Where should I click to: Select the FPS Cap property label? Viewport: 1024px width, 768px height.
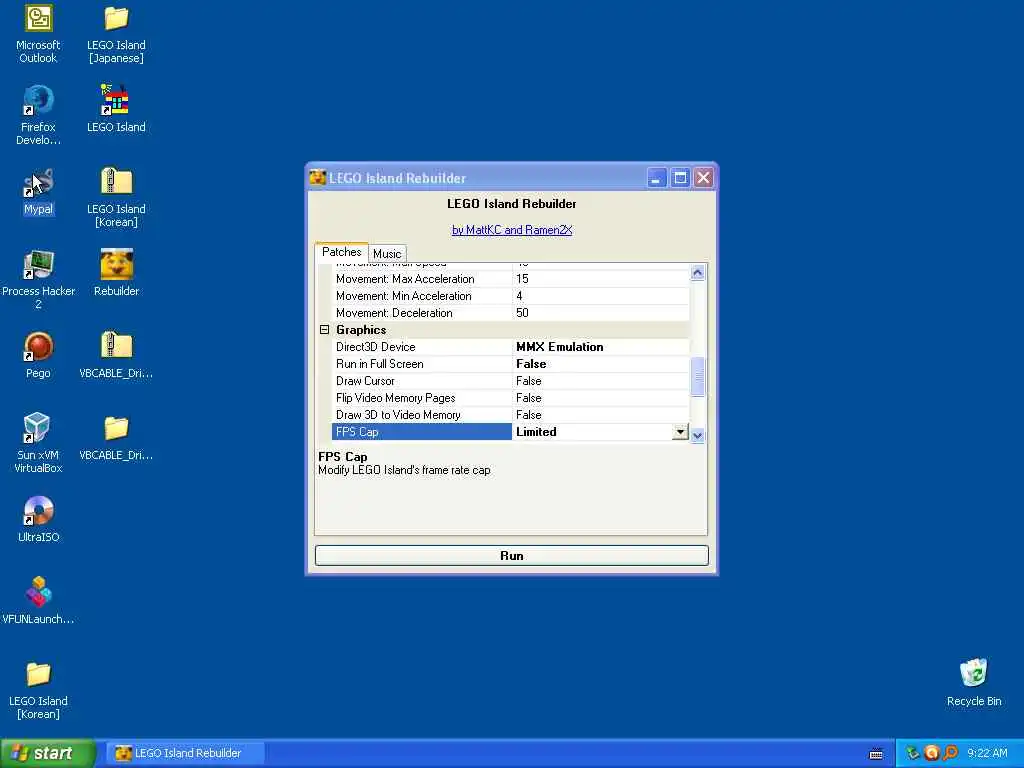(x=422, y=432)
